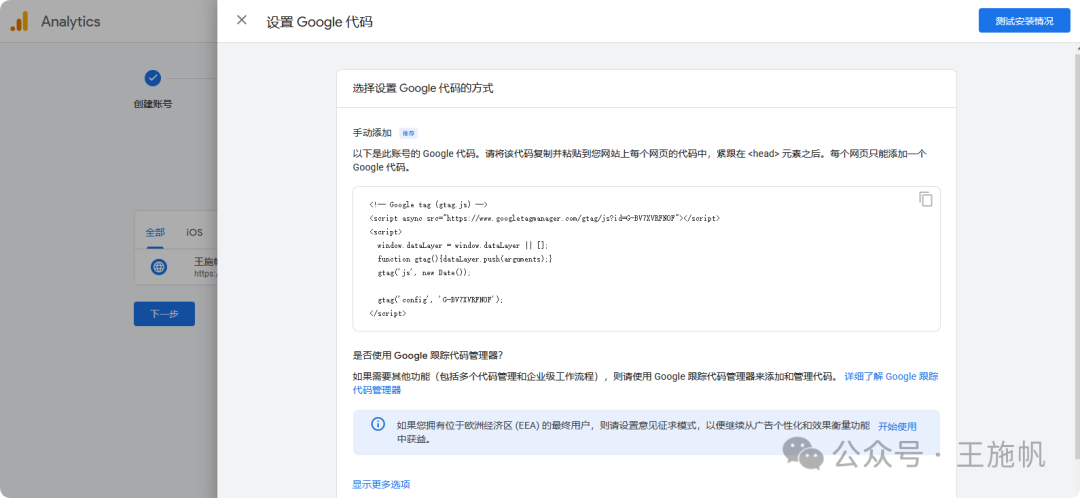Click the Google tag (gtag.js) comment line
Screen dimensions: 1080x498
[x=428, y=205]
